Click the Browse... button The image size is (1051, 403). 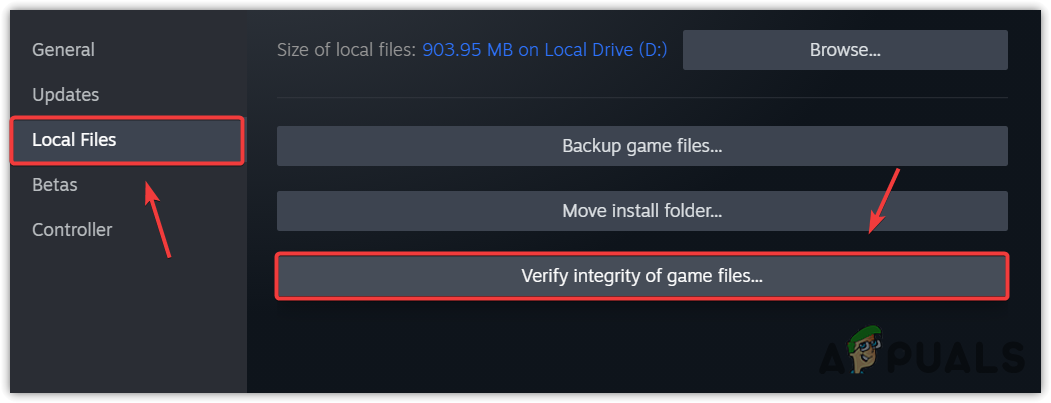point(845,49)
